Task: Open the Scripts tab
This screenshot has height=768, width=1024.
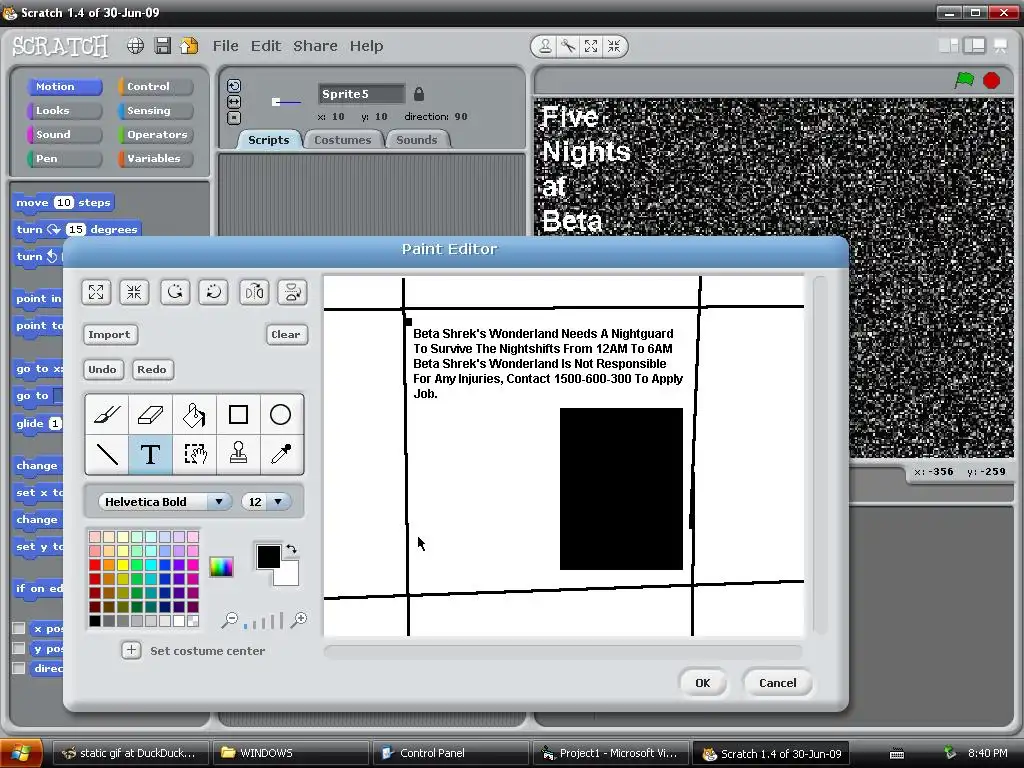Action: point(268,140)
